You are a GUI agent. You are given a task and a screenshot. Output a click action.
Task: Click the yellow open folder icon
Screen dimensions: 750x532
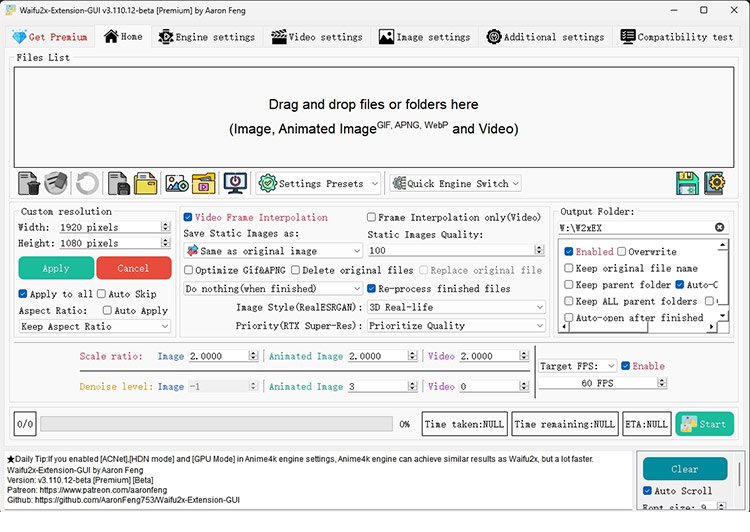[145, 183]
